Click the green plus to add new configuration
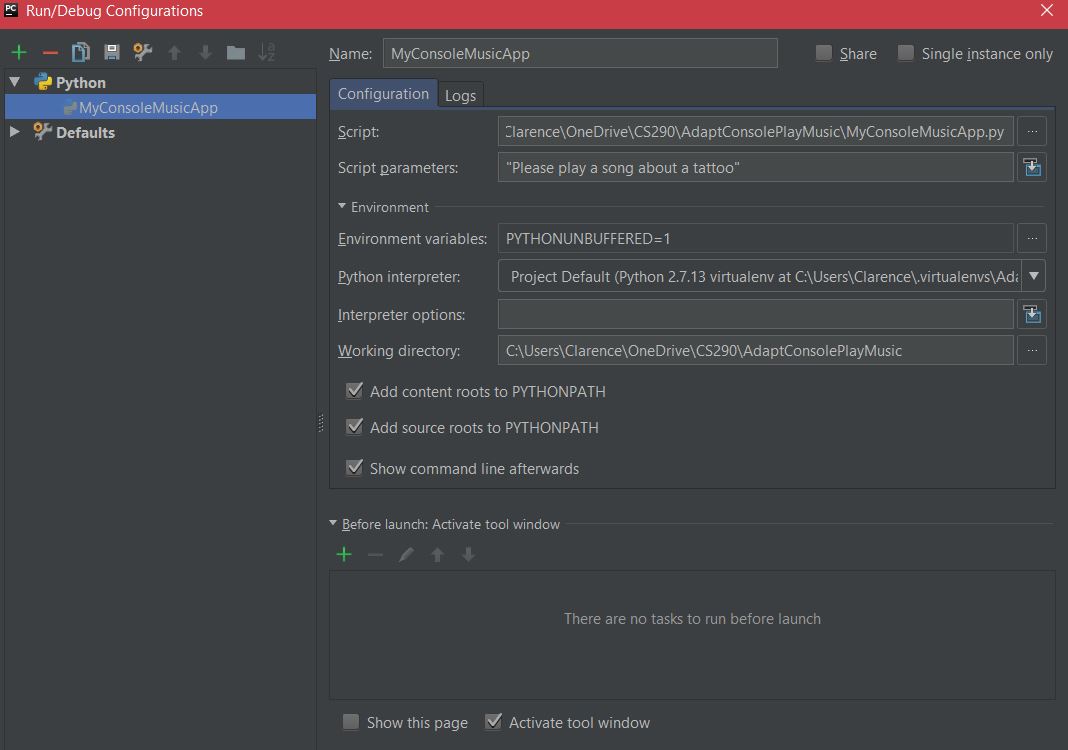This screenshot has height=750, width=1068. (x=19, y=53)
